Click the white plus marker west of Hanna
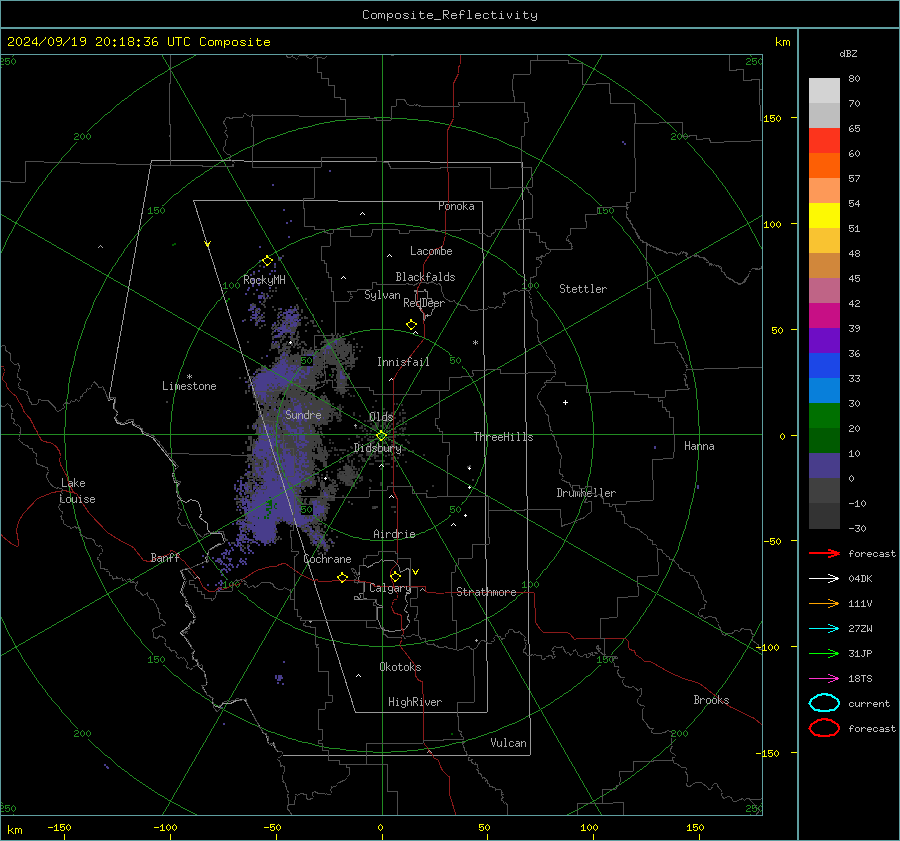Image resolution: width=900 pixels, height=841 pixels. point(565,402)
